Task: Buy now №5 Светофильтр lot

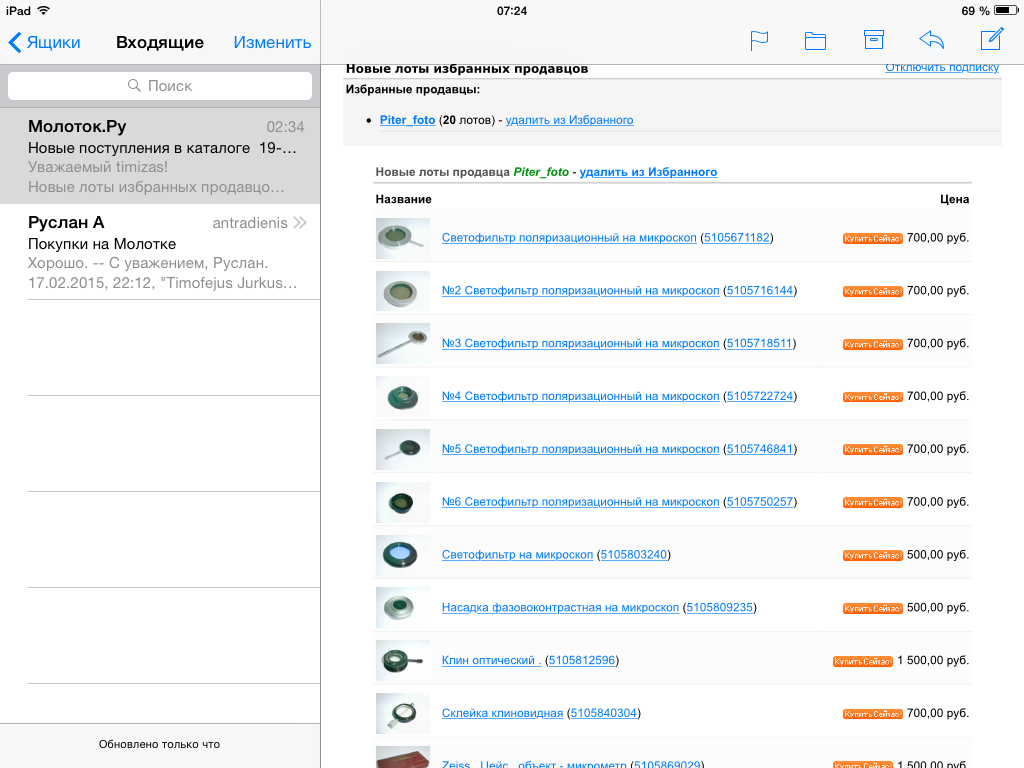Action: (872, 450)
